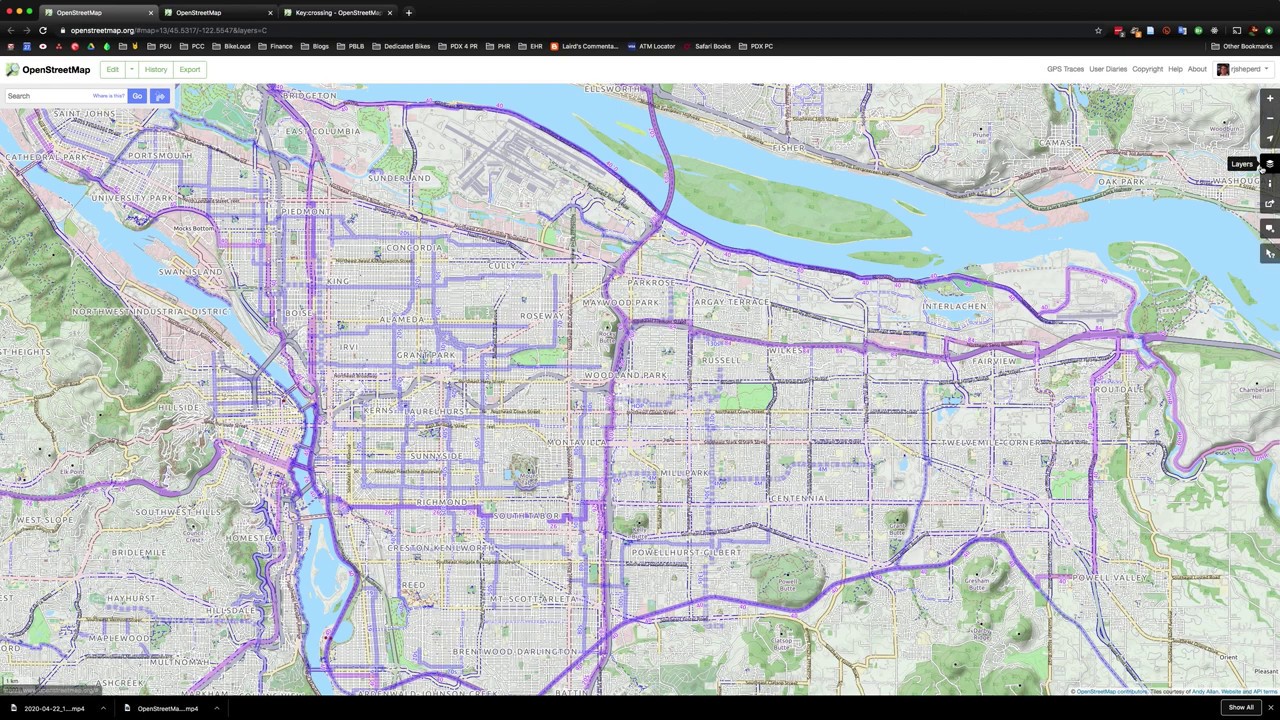
Task: Open the Help page
Action: coord(1175,69)
